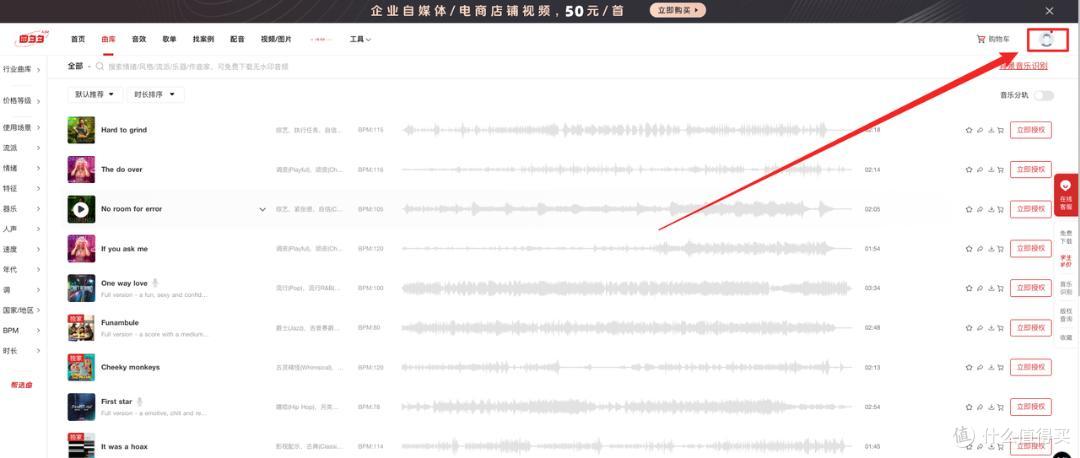Open the 配音 voiceover tab

tap(238, 39)
